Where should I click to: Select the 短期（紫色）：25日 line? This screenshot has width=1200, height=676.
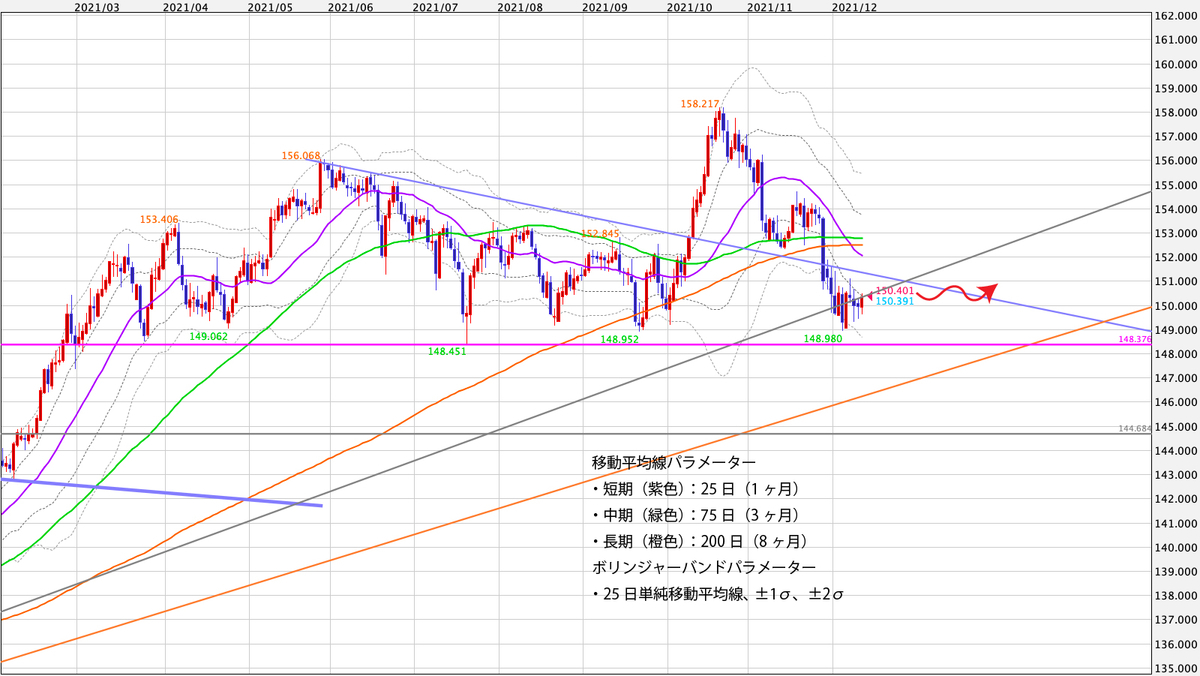pyautogui.click(x=695, y=489)
